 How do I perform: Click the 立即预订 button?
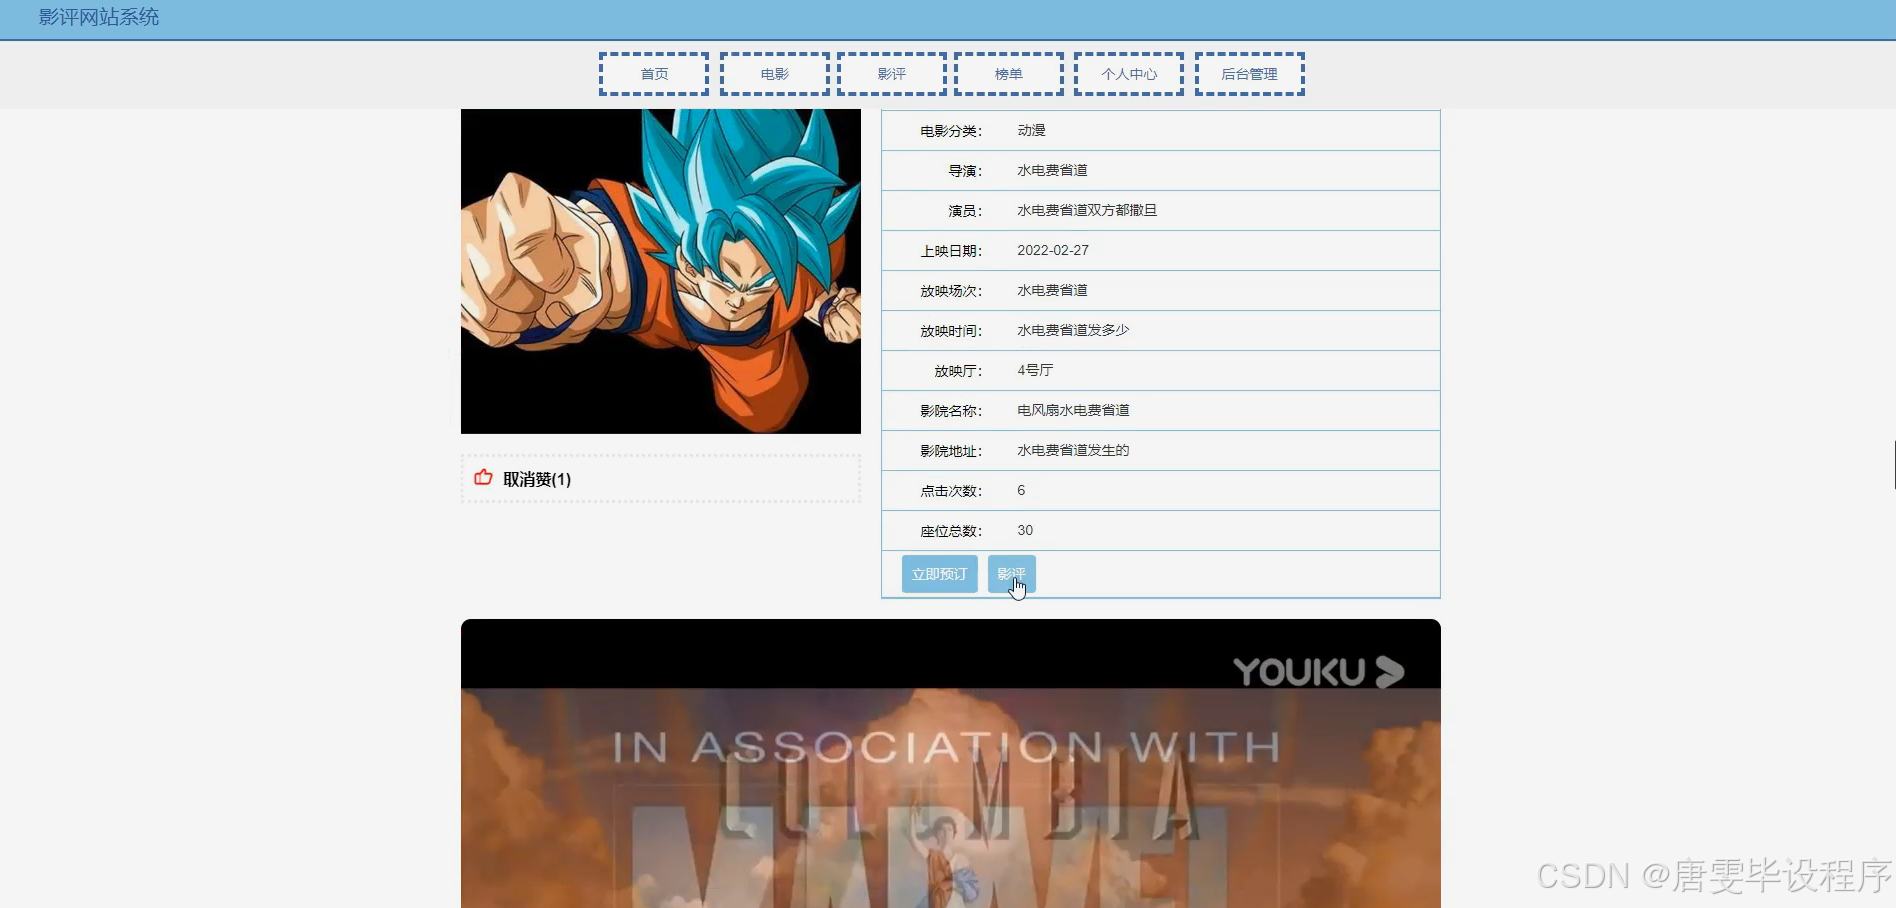pyautogui.click(x=940, y=574)
